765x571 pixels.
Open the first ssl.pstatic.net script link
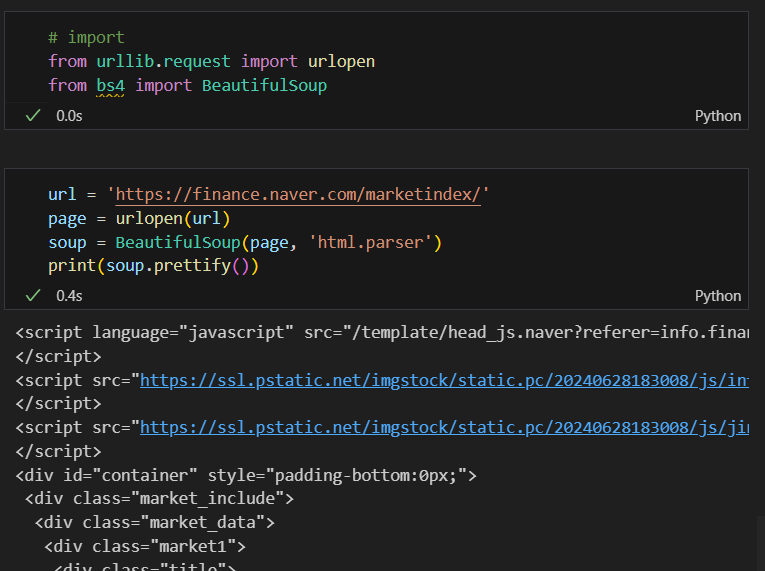pyautogui.click(x=444, y=380)
